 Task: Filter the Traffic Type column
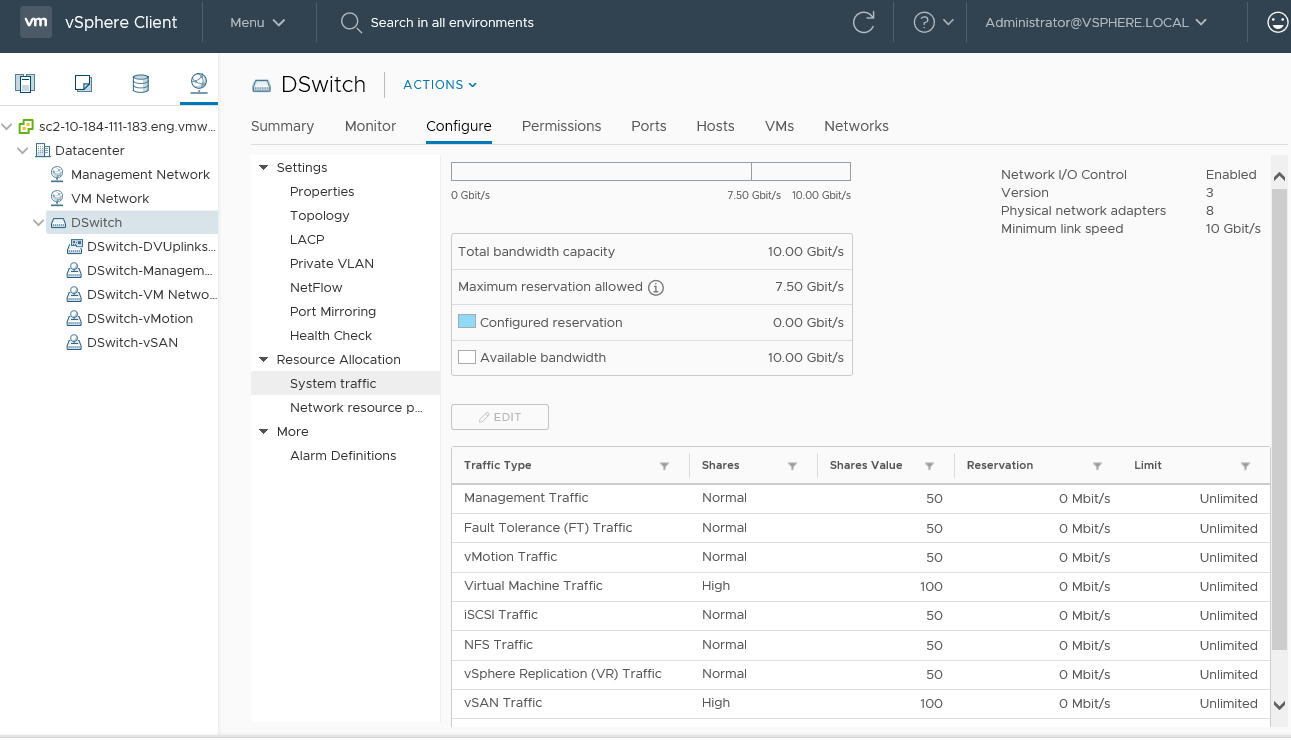pos(665,466)
